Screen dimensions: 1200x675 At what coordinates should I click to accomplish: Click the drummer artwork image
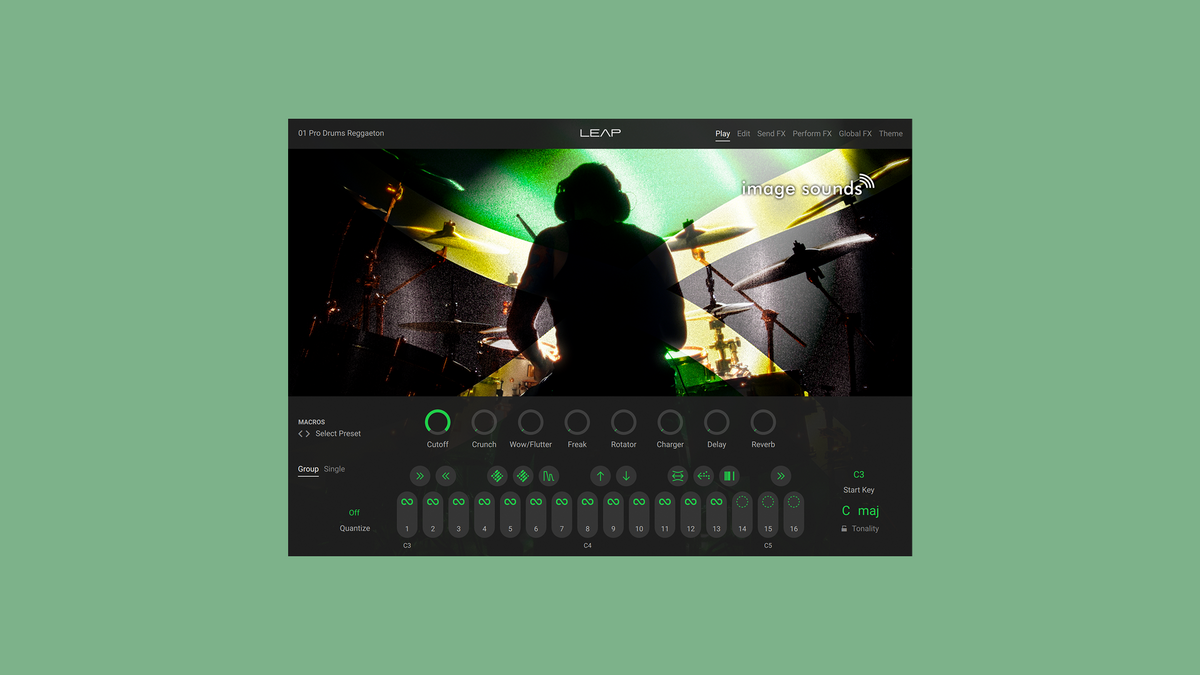tap(600, 272)
